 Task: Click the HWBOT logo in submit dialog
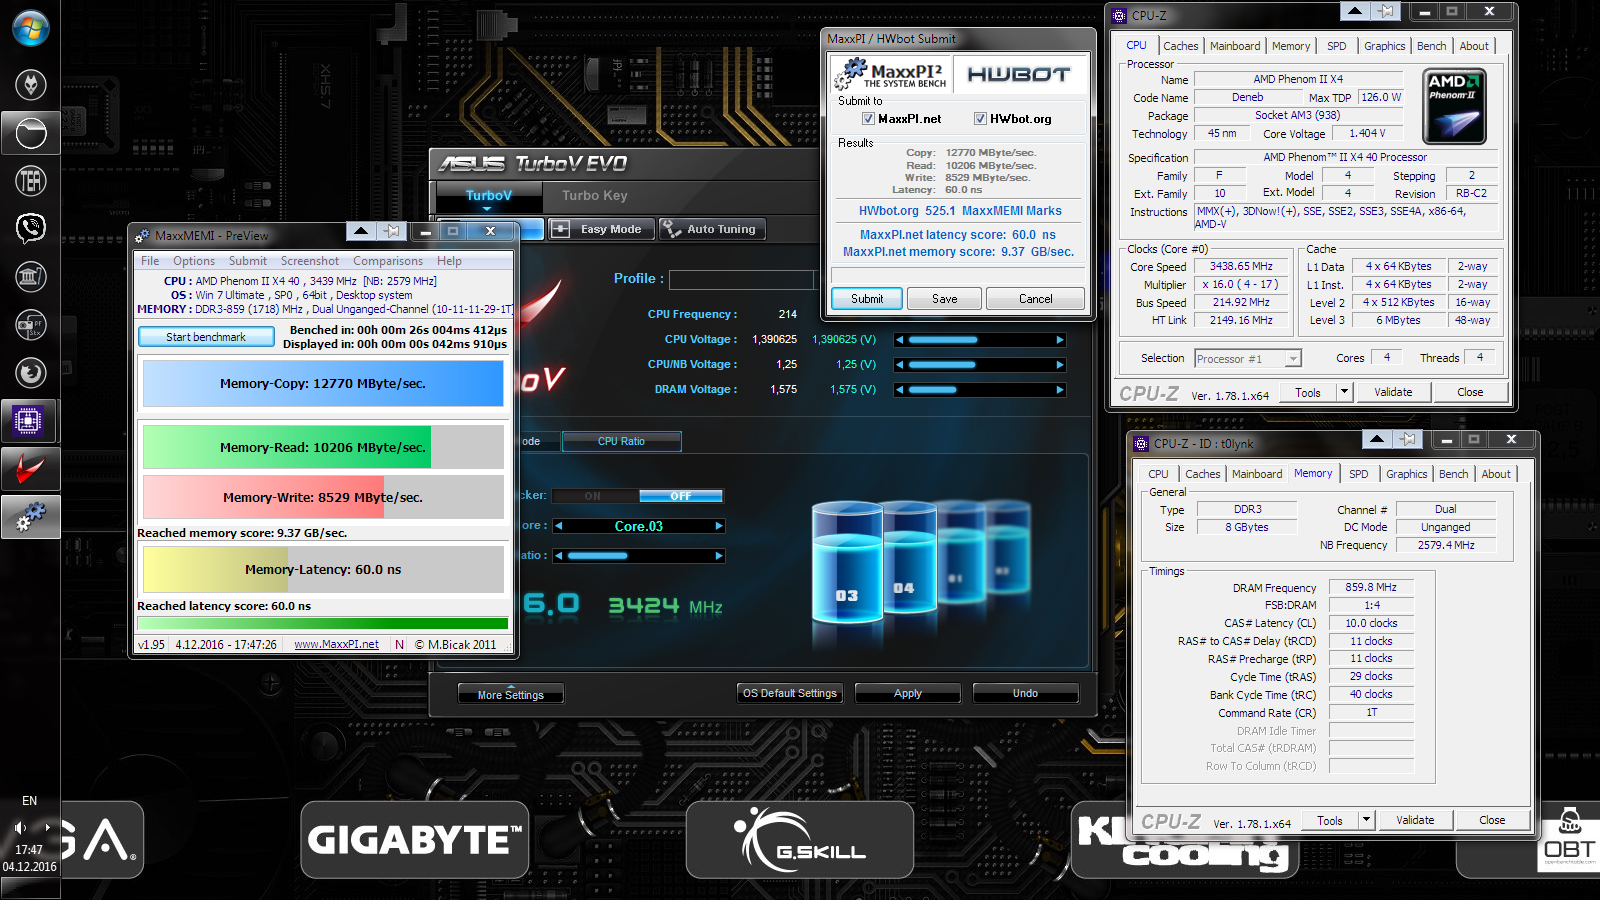[x=1019, y=74]
